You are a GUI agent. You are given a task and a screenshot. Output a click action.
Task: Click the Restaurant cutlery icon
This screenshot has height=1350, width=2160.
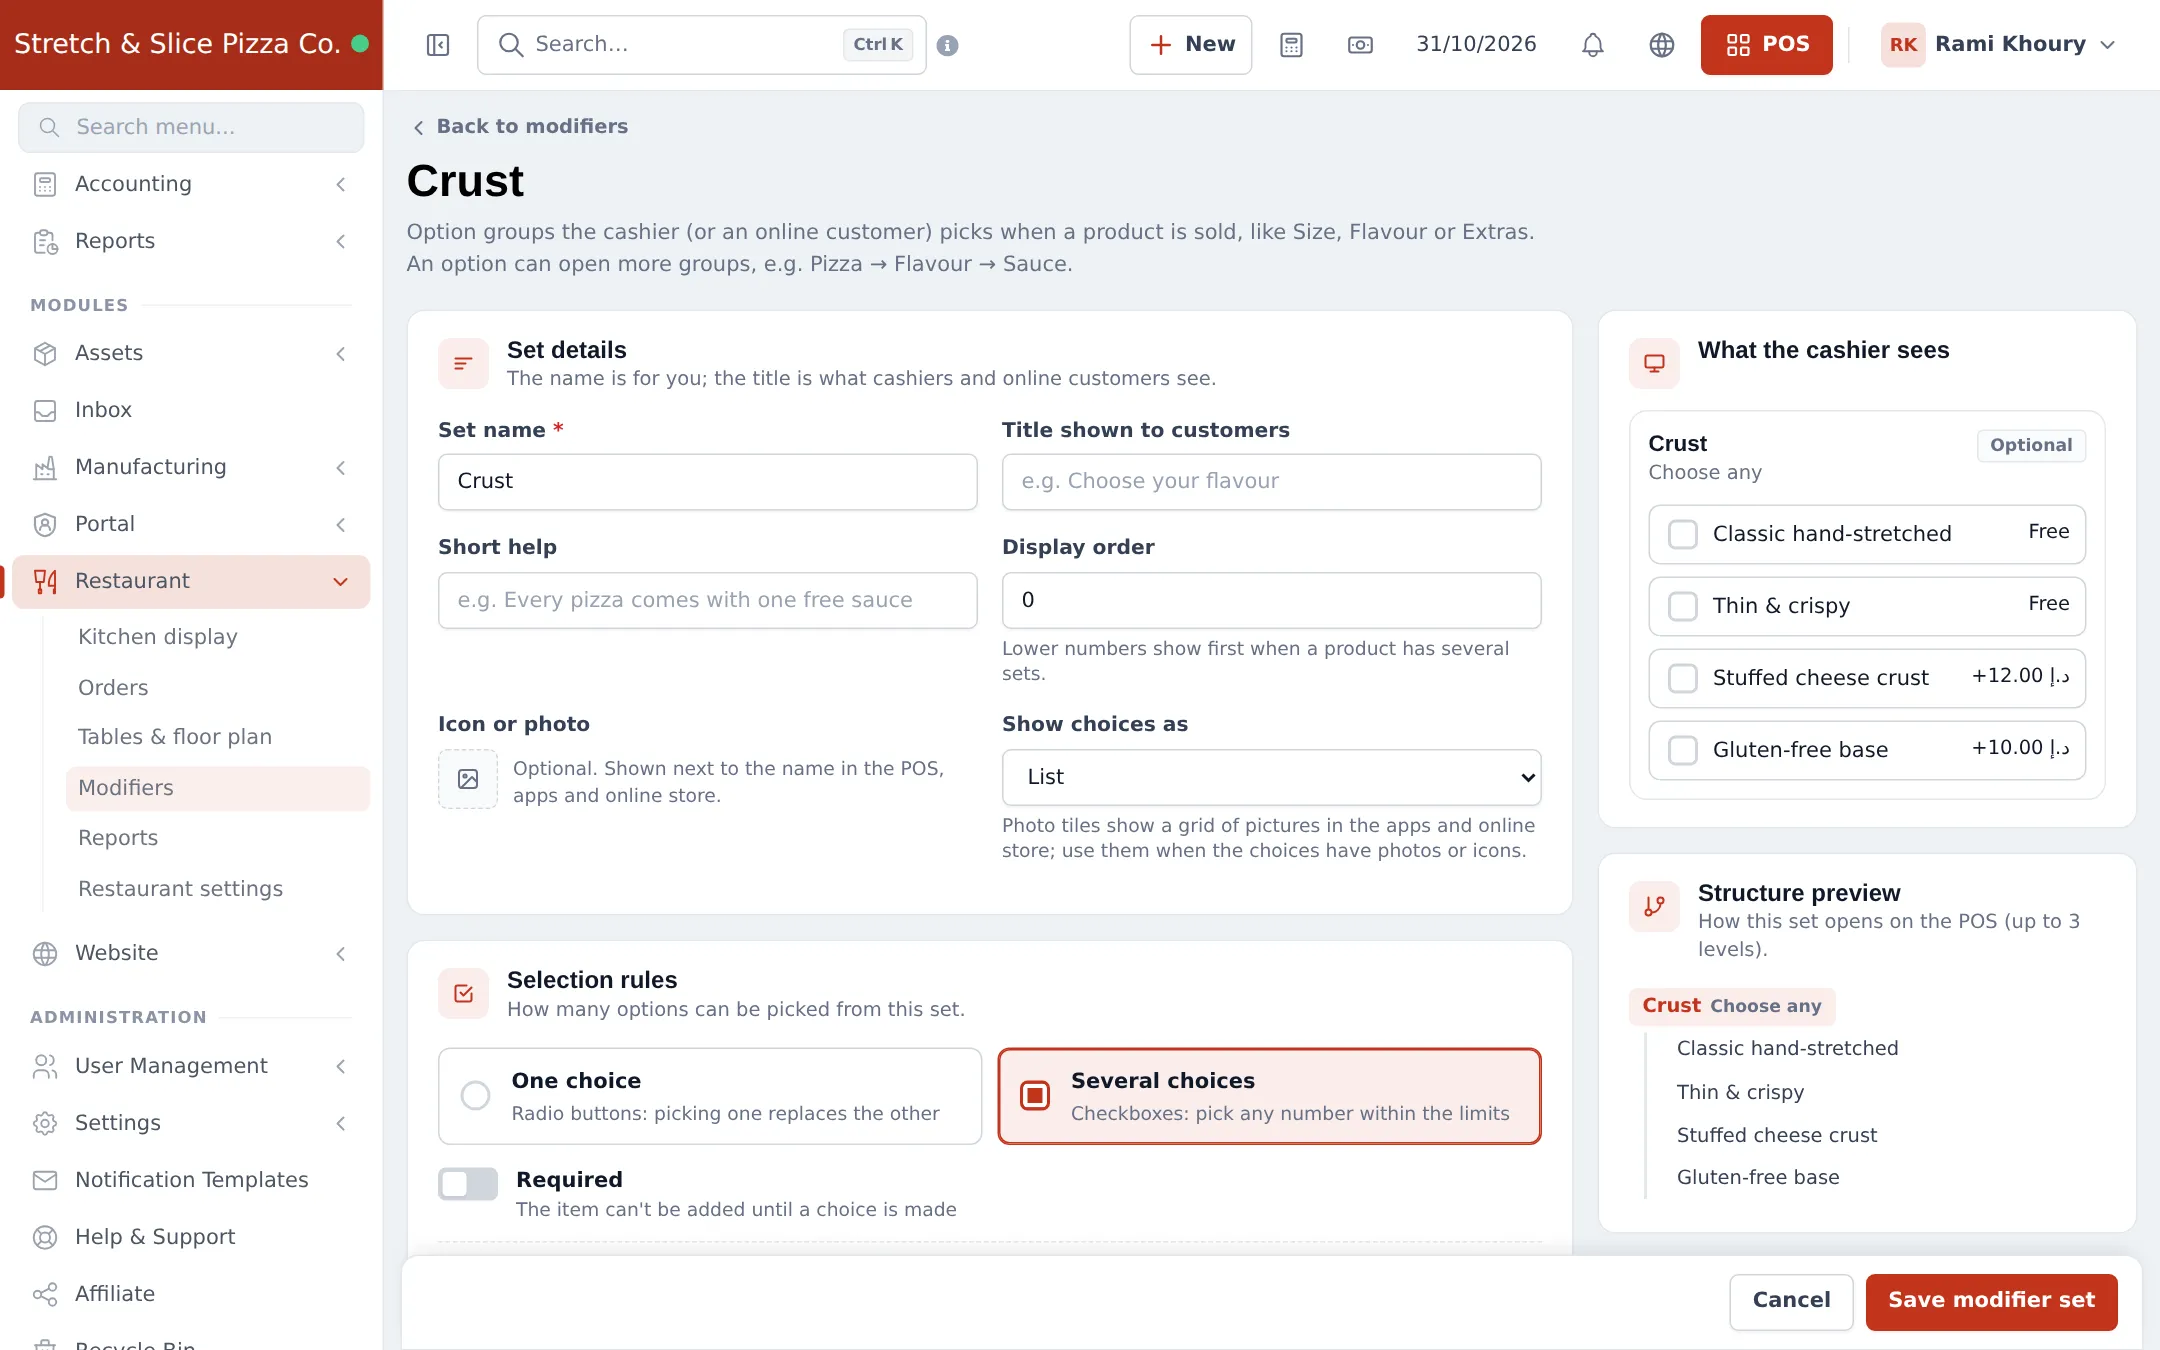[45, 581]
